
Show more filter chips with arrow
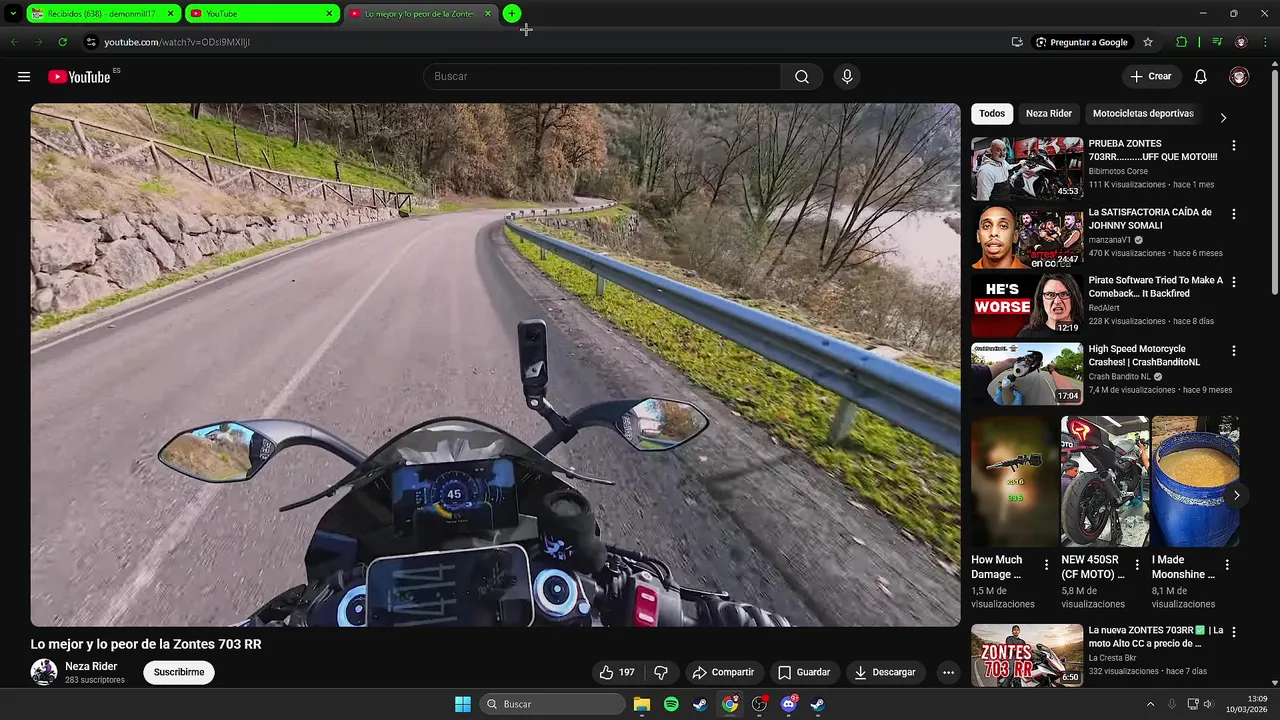tap(1223, 117)
